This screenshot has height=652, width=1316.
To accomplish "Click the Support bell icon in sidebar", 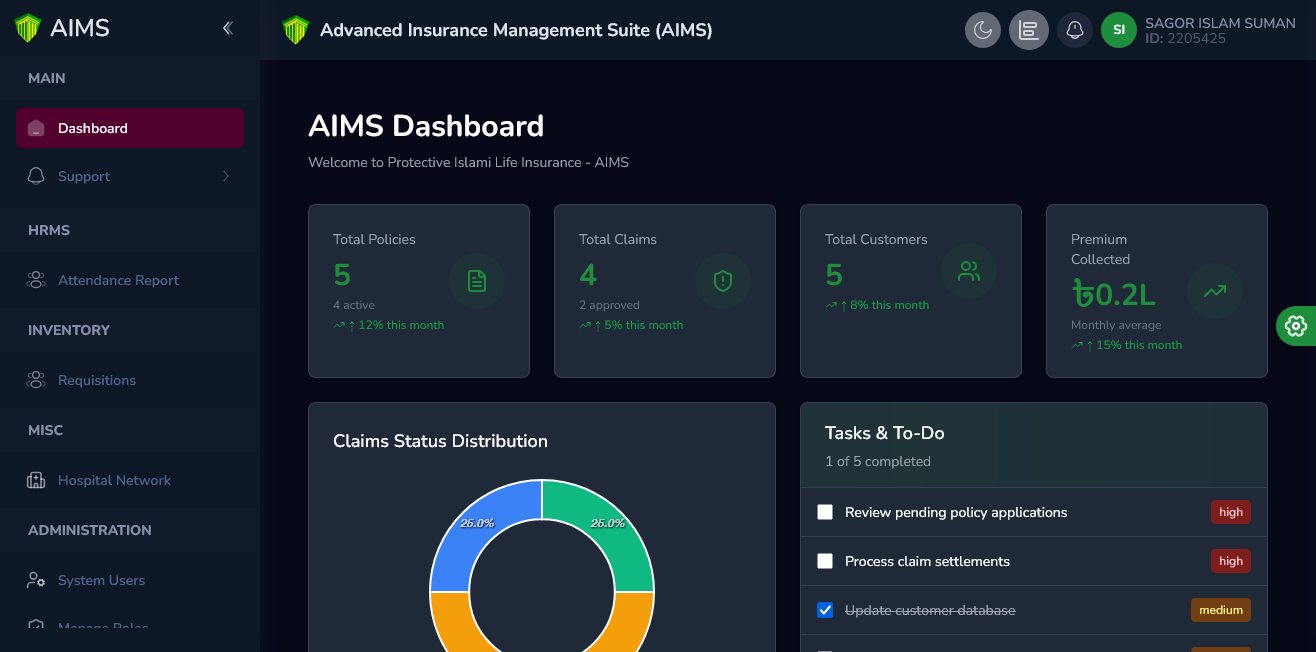I will 36,176.
